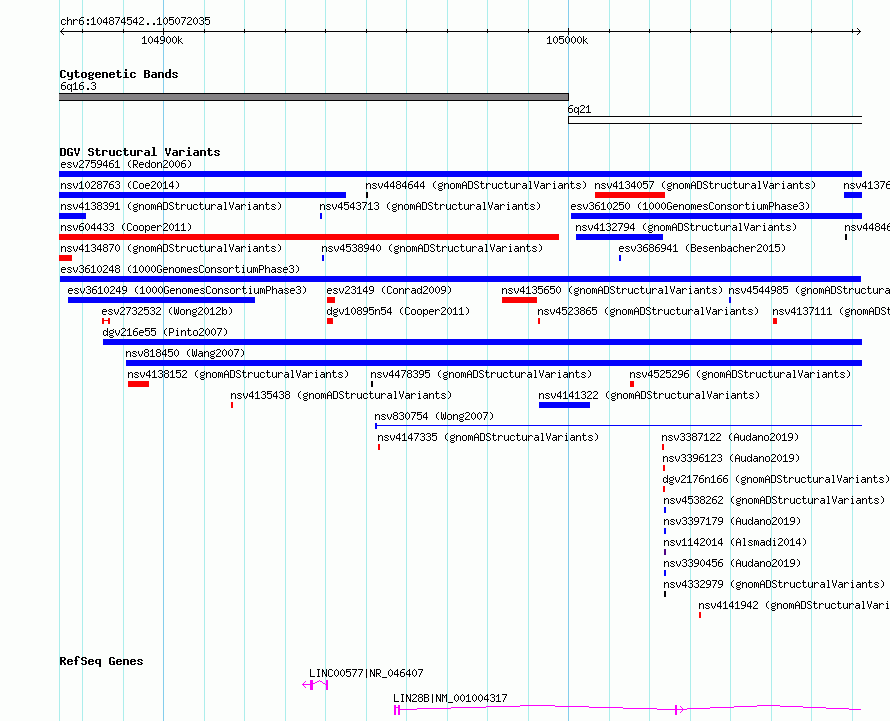Screen dimensions: 890x721
Task: Open nsv4135650 red variant bar
Action: pyautogui.click(x=519, y=300)
